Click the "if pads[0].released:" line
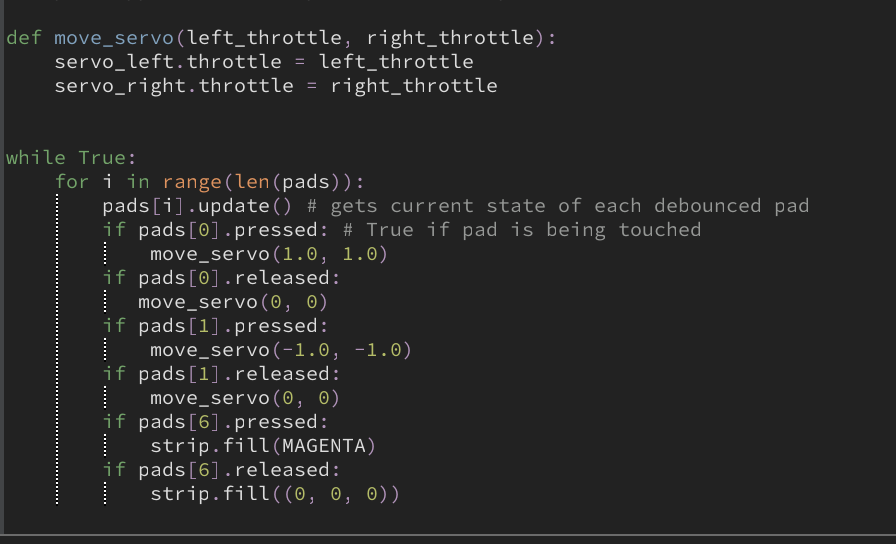896x544 pixels. [x=222, y=278]
